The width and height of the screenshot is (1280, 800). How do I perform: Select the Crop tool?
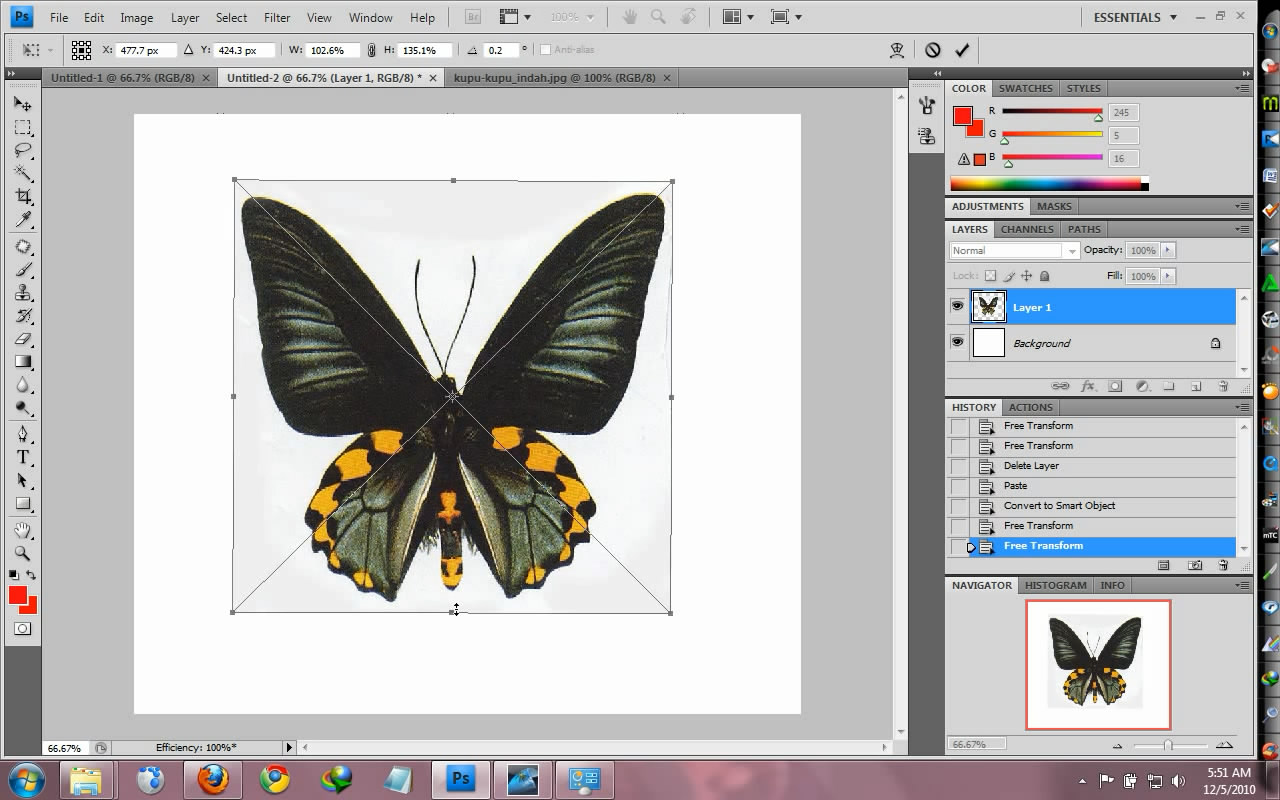(x=22, y=197)
